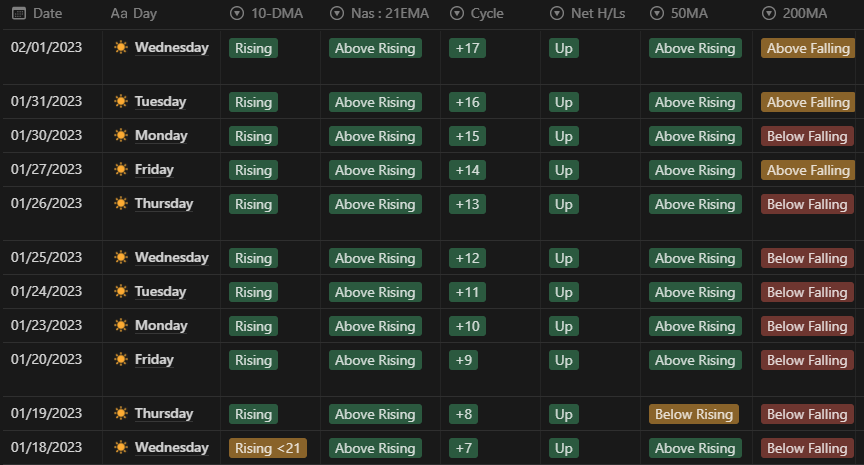The height and width of the screenshot is (465, 864).
Task: Open the Wednesday page for 02/01/2023
Action: [x=172, y=48]
